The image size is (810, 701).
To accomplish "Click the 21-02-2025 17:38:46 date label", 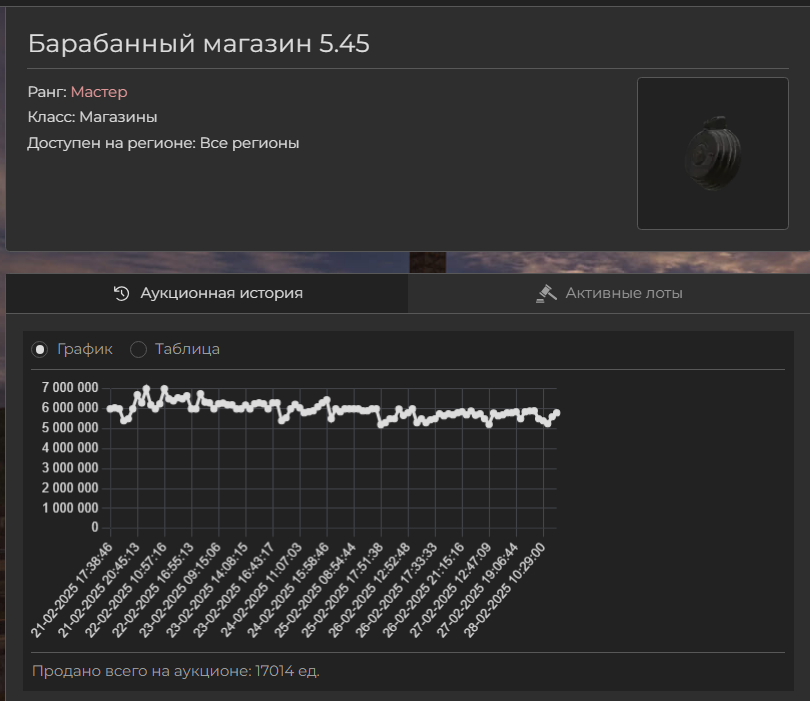I will [x=71, y=590].
